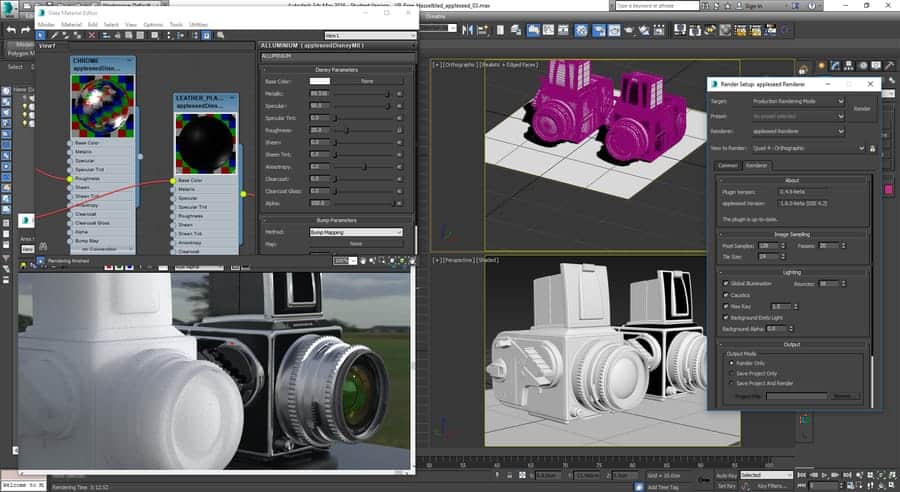Toggle the Set Key mode button

click(x=726, y=486)
